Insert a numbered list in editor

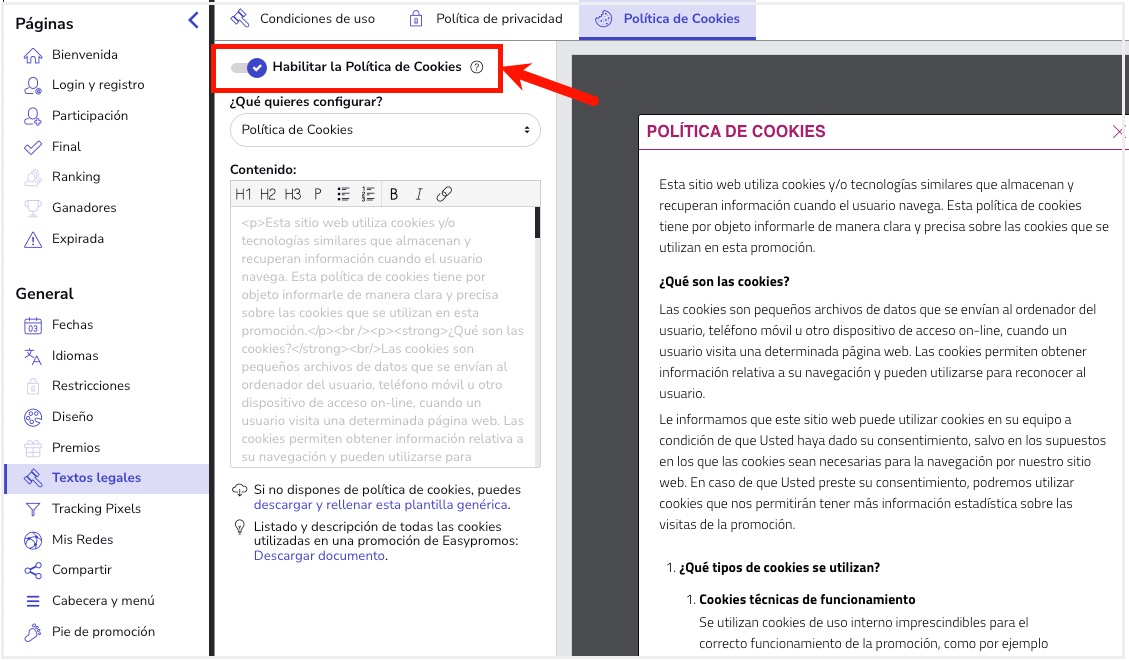(x=368, y=194)
